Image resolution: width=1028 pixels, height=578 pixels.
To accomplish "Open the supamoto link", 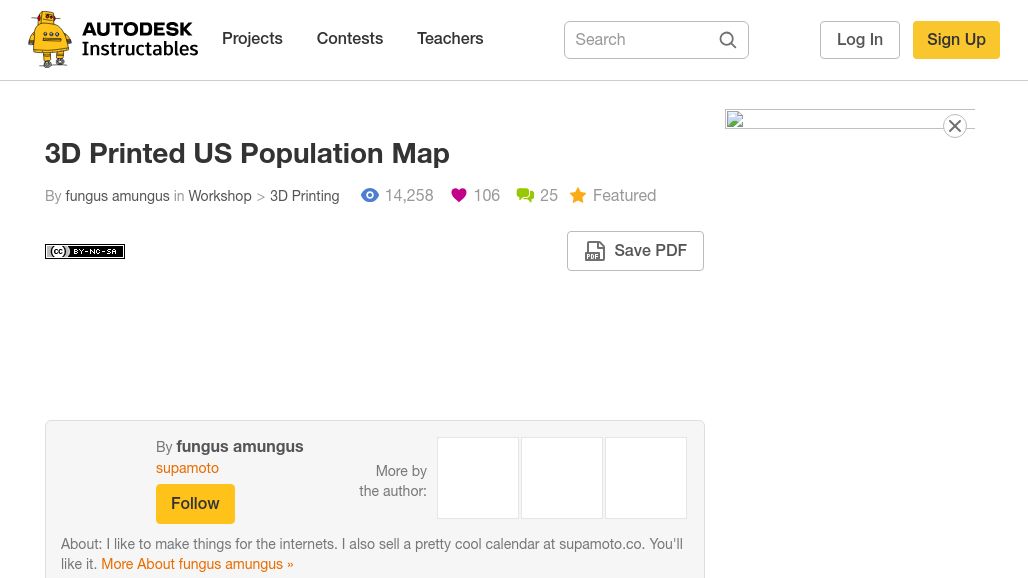I will point(188,468).
